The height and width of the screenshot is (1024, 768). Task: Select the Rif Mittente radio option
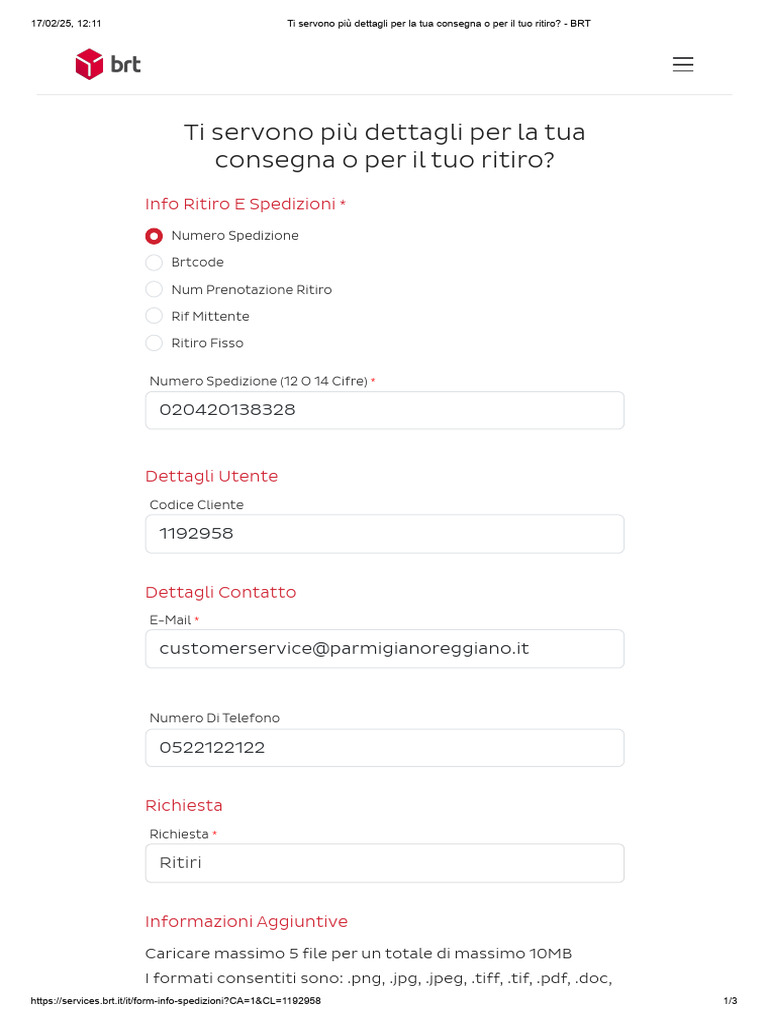click(x=154, y=317)
